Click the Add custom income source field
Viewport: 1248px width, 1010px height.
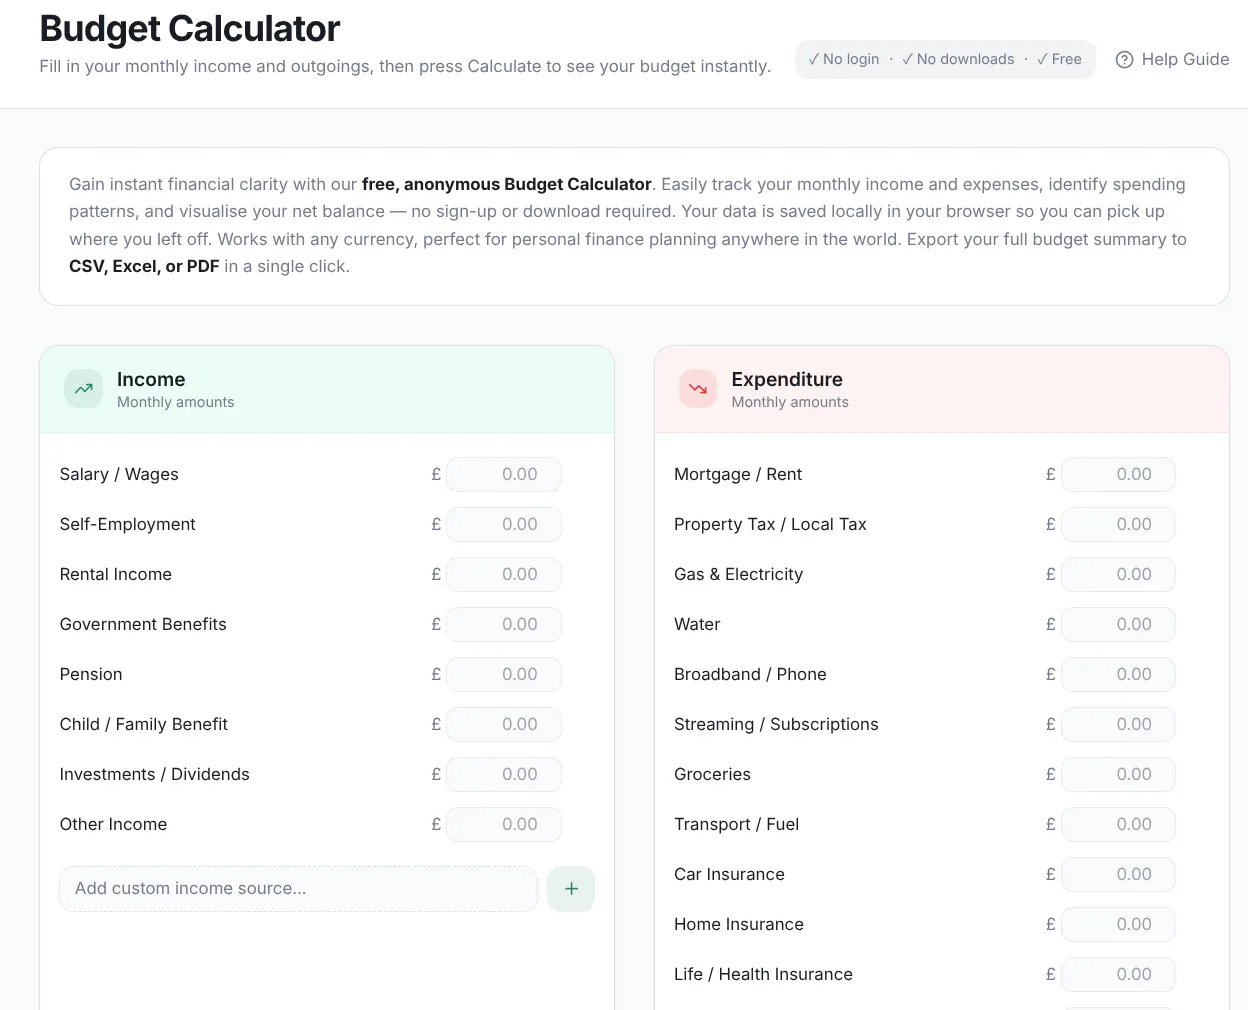click(x=298, y=888)
